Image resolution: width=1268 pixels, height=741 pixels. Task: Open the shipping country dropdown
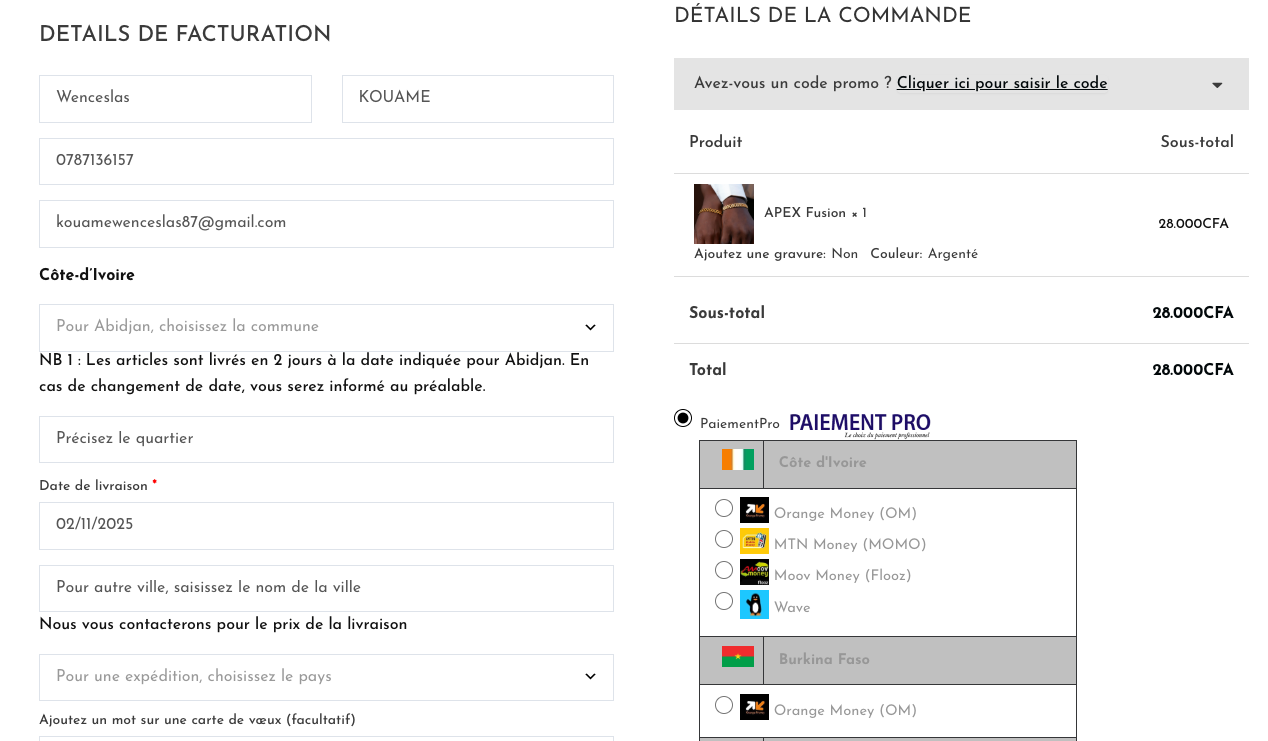326,678
